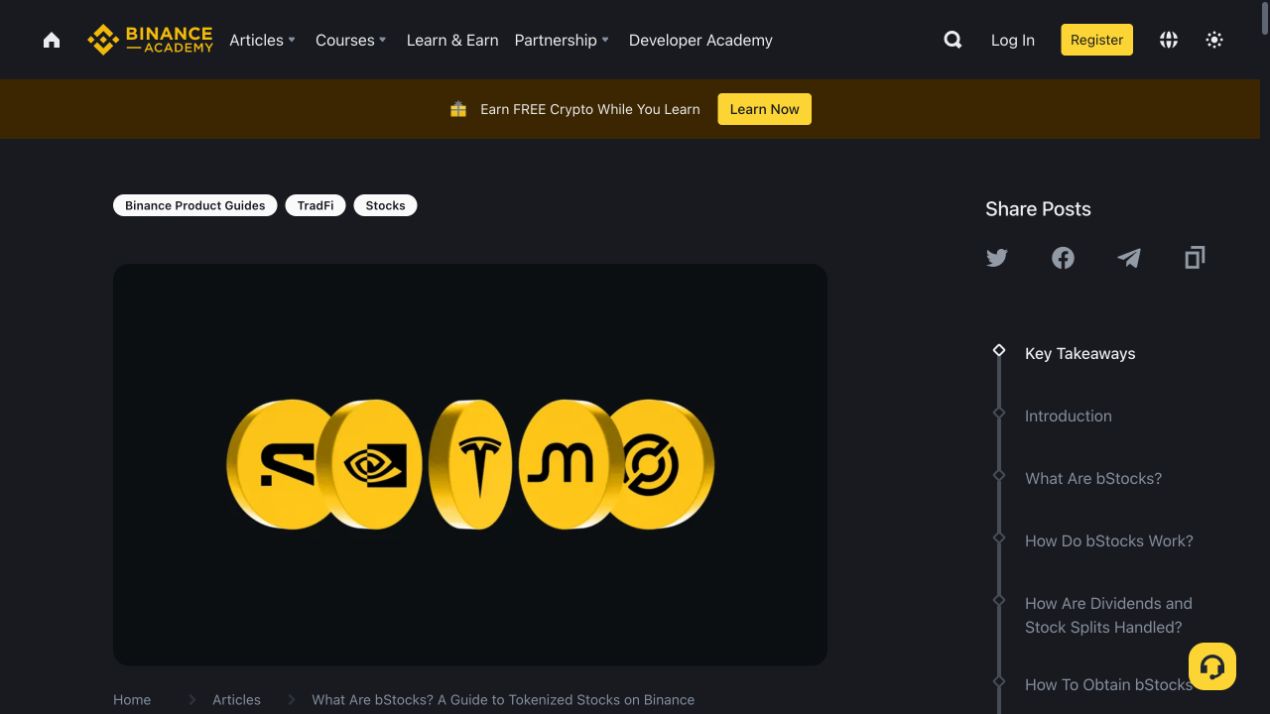This screenshot has width=1270, height=714.
Task: Open the Learn & Earn page
Action: 452,40
